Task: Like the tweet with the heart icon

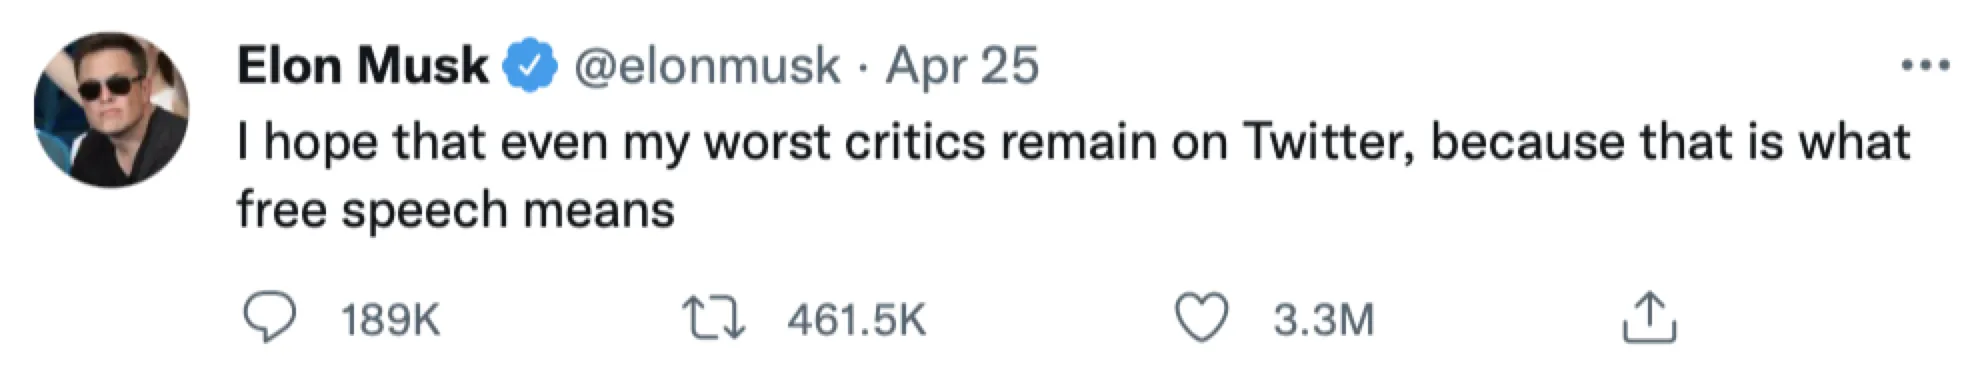Action: pos(1201,319)
